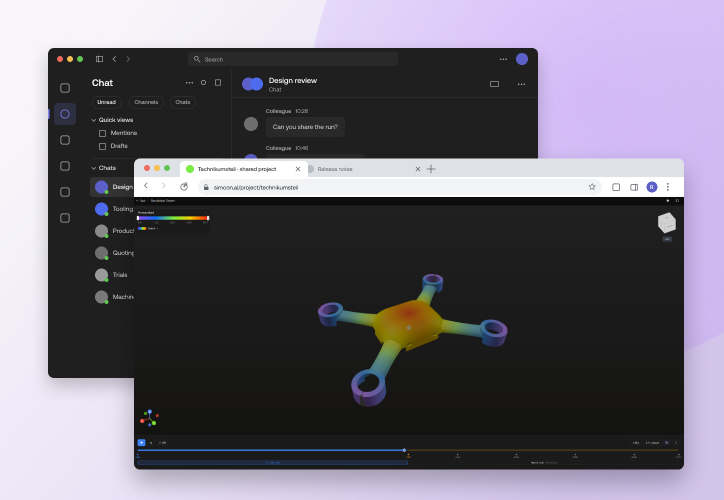Viewport: 724px width, 500px height.
Task: Filter chats by Unread
Action: click(107, 102)
